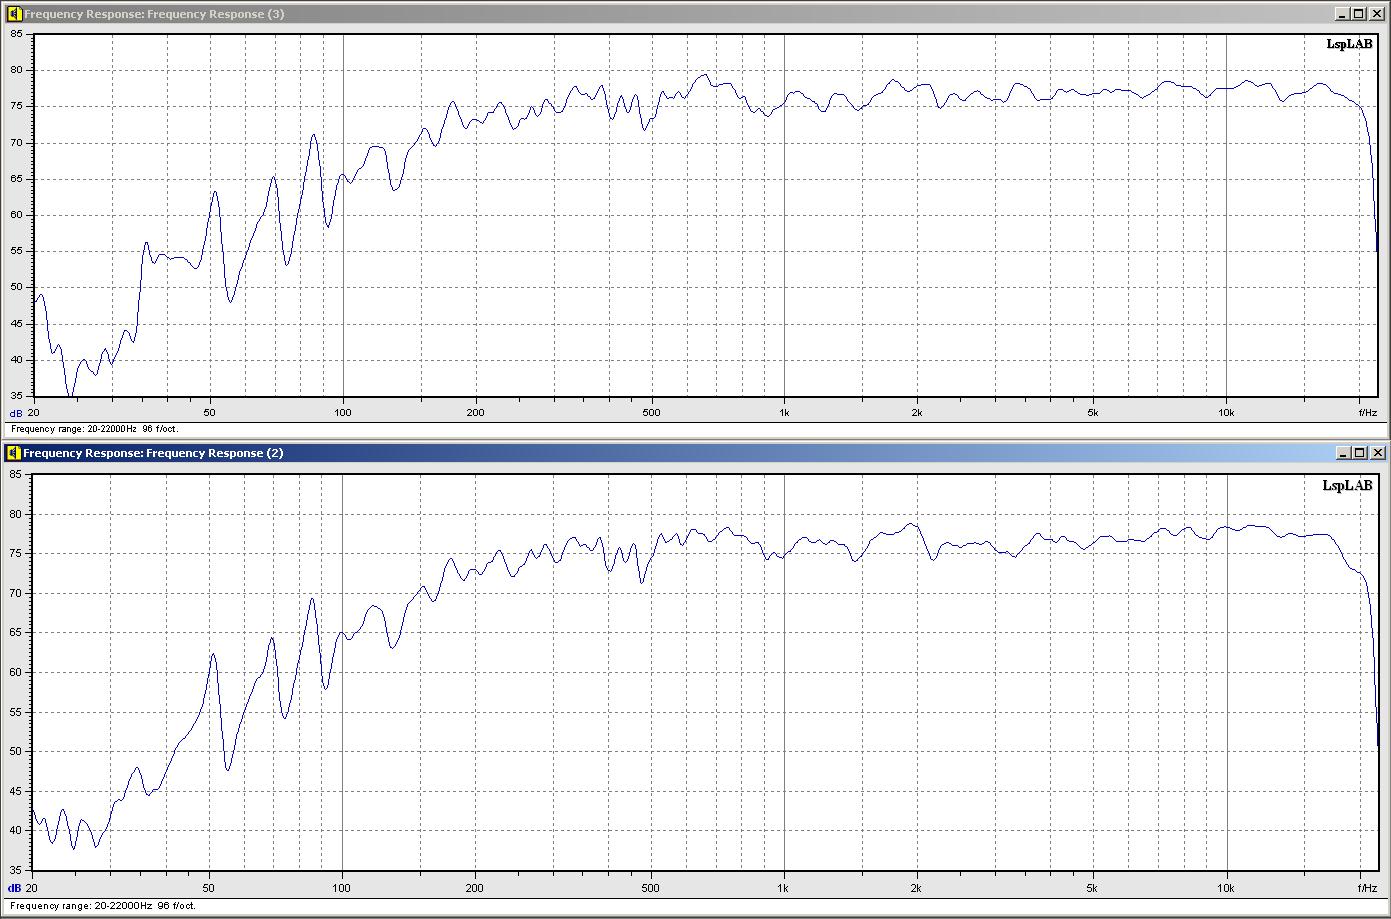Maximize the Frequency Response (2) window
The image size is (1391, 919).
point(1358,453)
